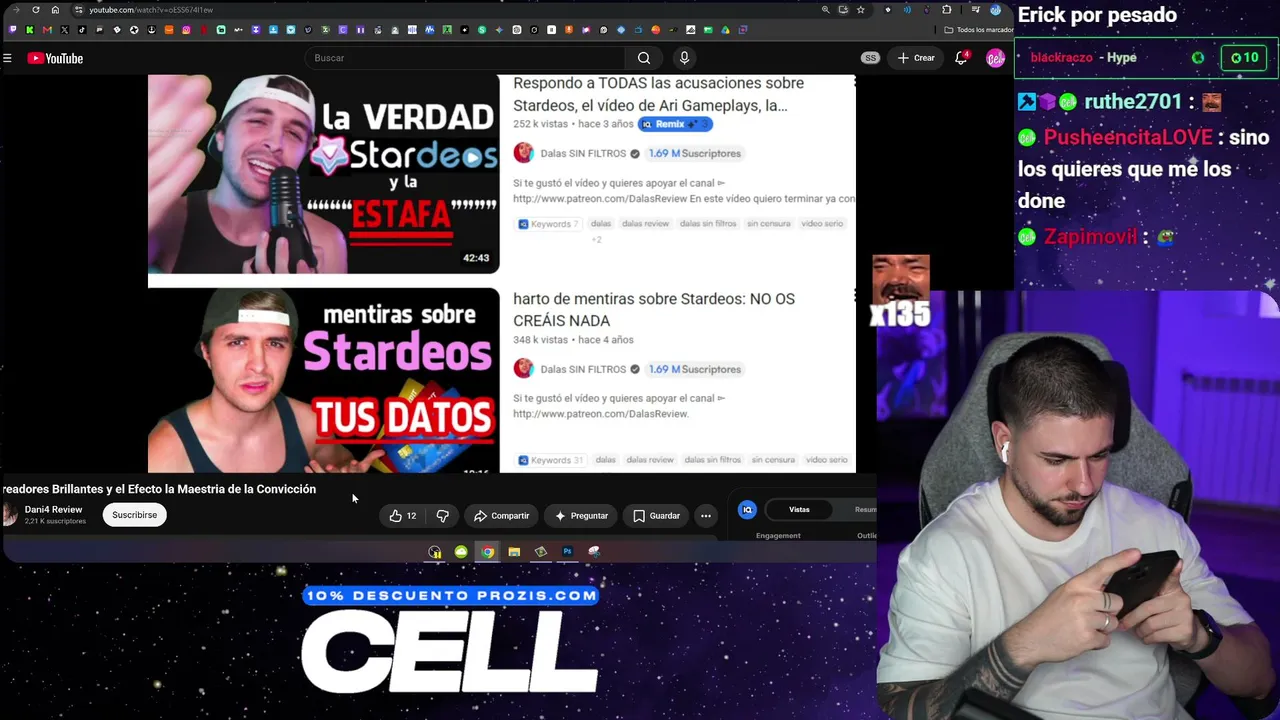1280x720 pixels.
Task: Click the browser home button
Action: [x=55, y=10]
